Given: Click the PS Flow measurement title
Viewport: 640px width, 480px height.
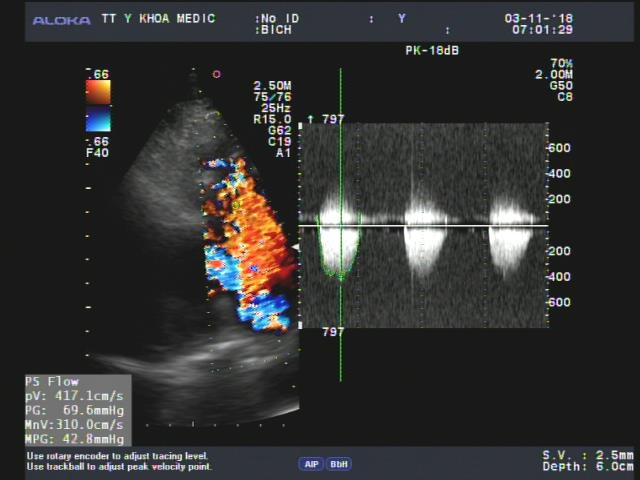Looking at the screenshot, I should point(52,382).
